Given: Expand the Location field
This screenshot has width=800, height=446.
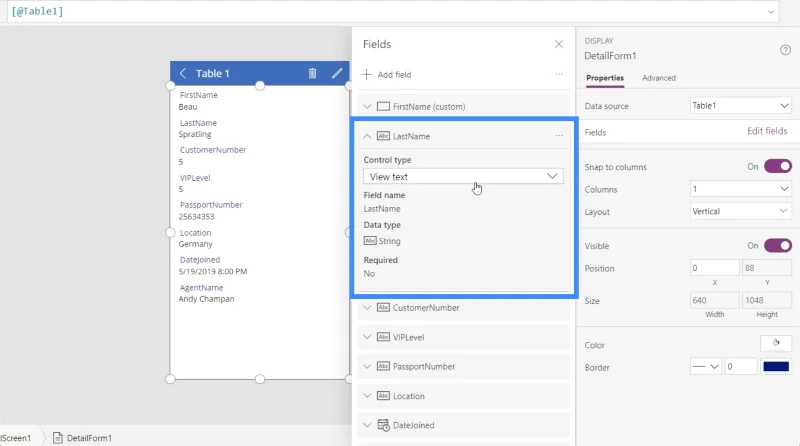Looking at the screenshot, I should 367,396.
